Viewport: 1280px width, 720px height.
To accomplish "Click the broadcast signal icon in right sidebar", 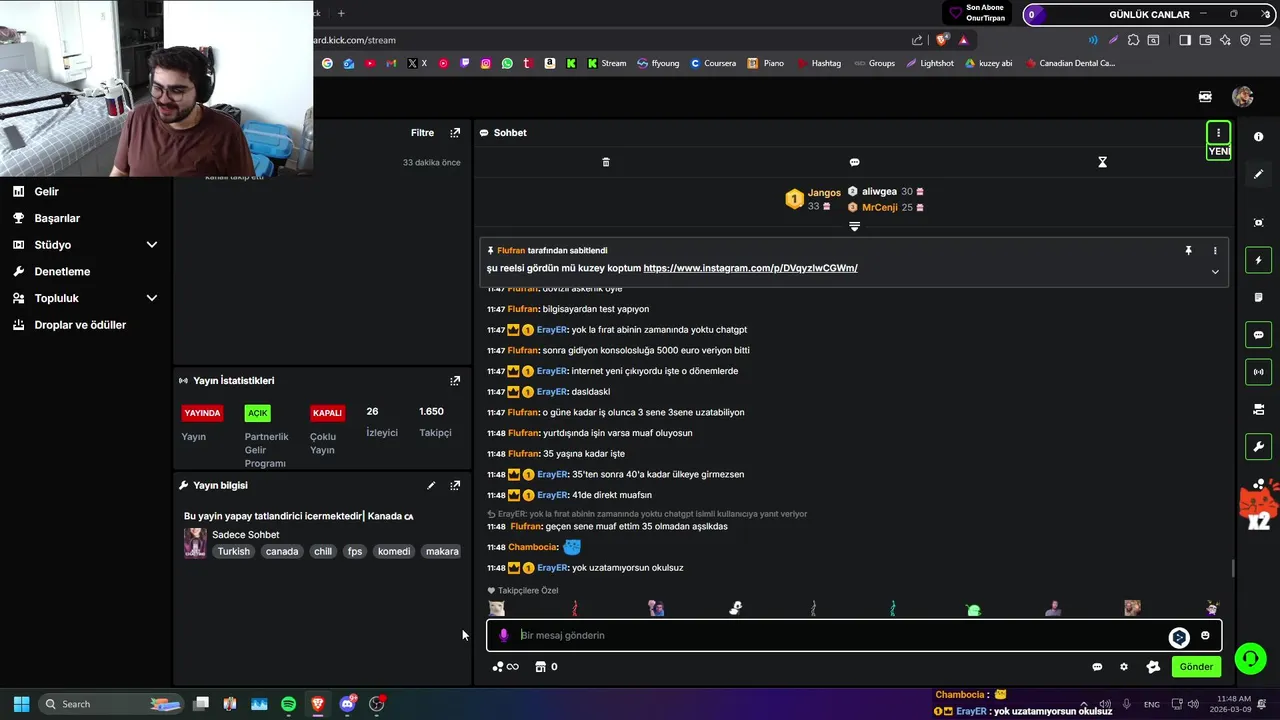I will coord(1259,372).
